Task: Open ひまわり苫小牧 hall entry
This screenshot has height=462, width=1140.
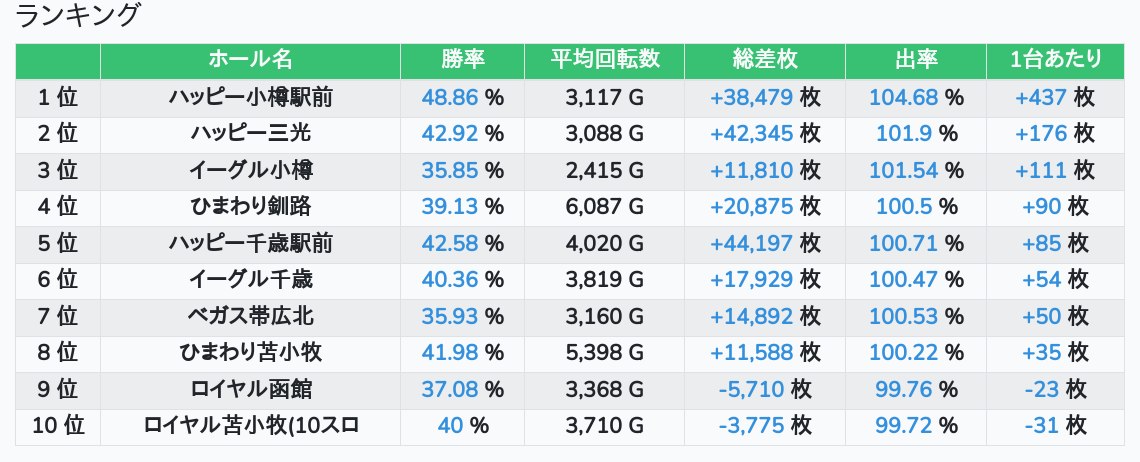Action: [250, 352]
